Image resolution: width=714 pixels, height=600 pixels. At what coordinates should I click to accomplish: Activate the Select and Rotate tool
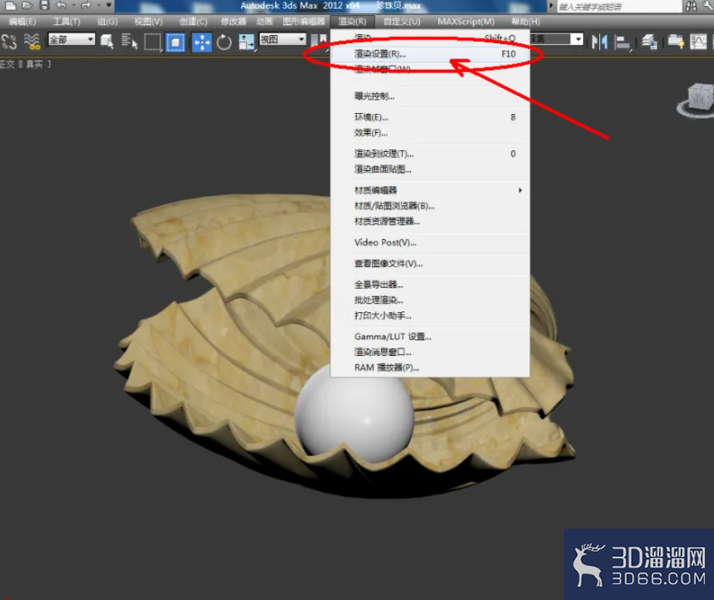point(224,42)
